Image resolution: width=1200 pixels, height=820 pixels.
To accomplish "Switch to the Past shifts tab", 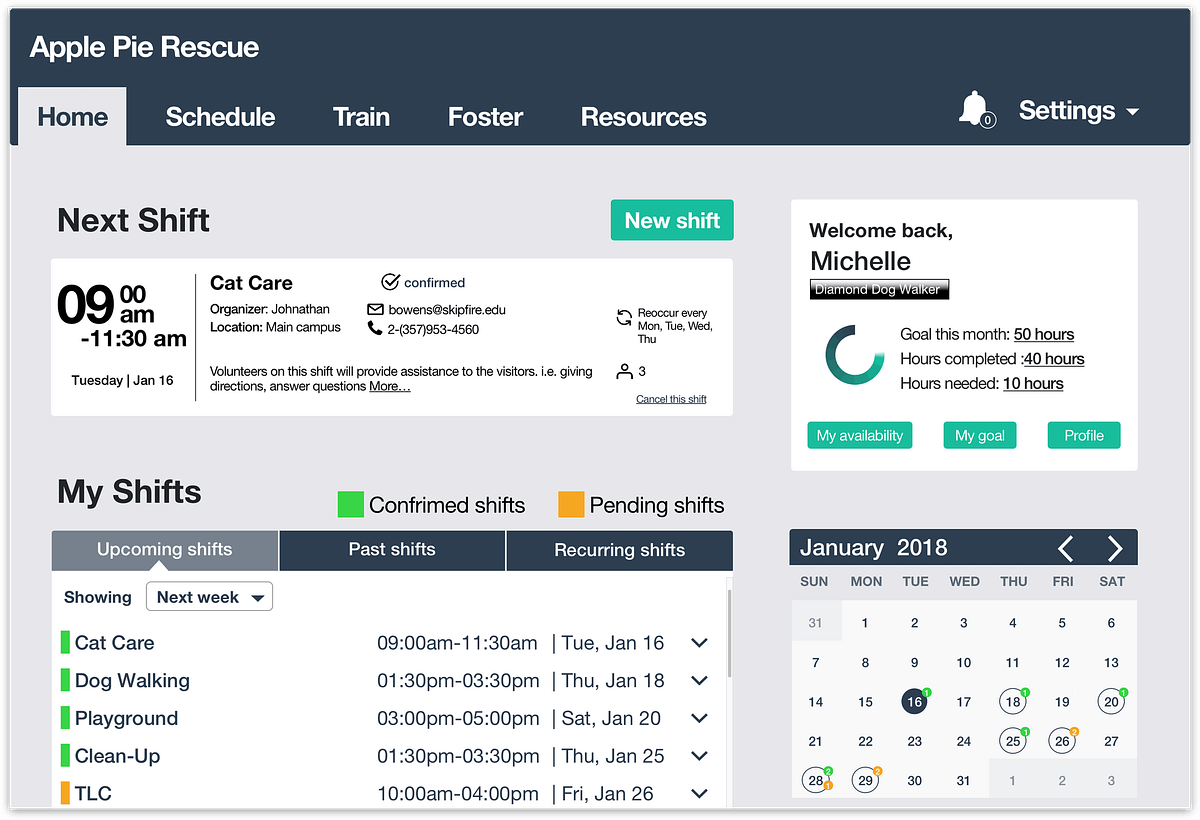I will pos(392,550).
